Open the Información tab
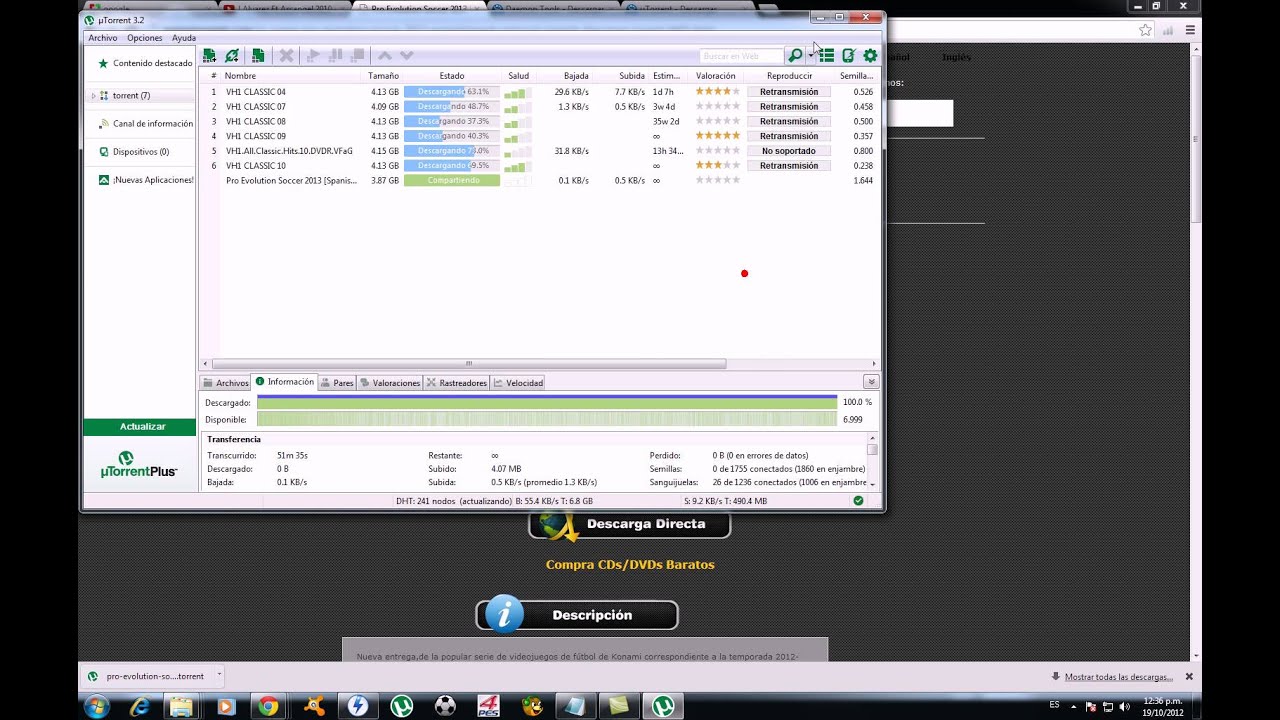 [285, 382]
